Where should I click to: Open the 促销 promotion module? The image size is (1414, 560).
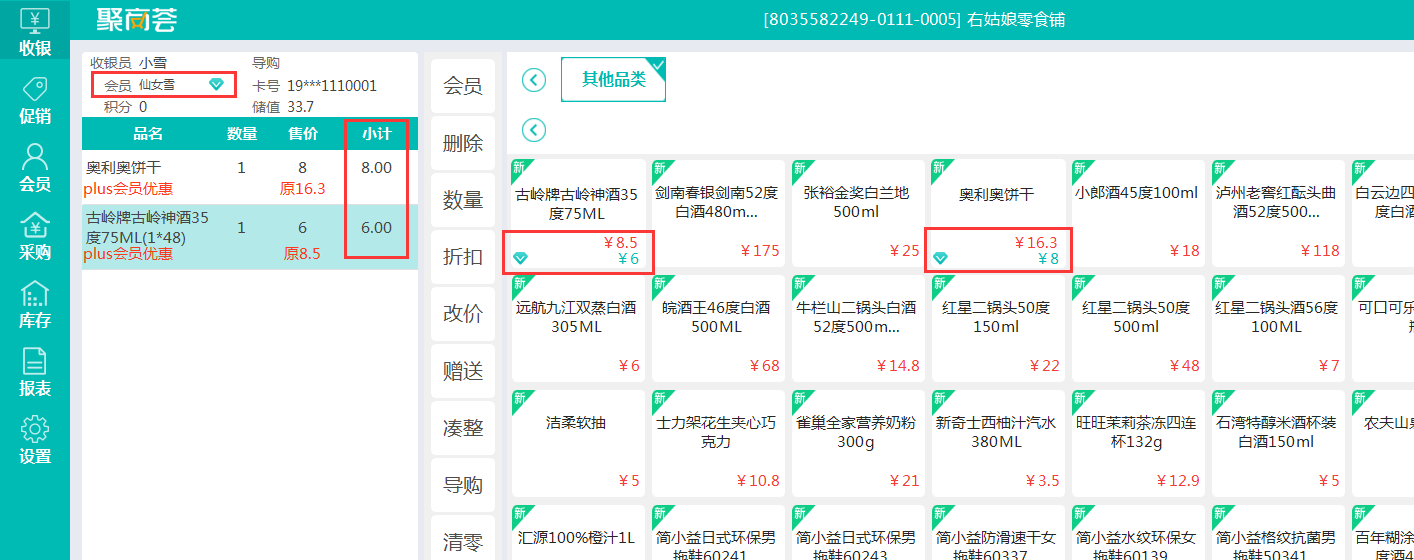pos(35,101)
